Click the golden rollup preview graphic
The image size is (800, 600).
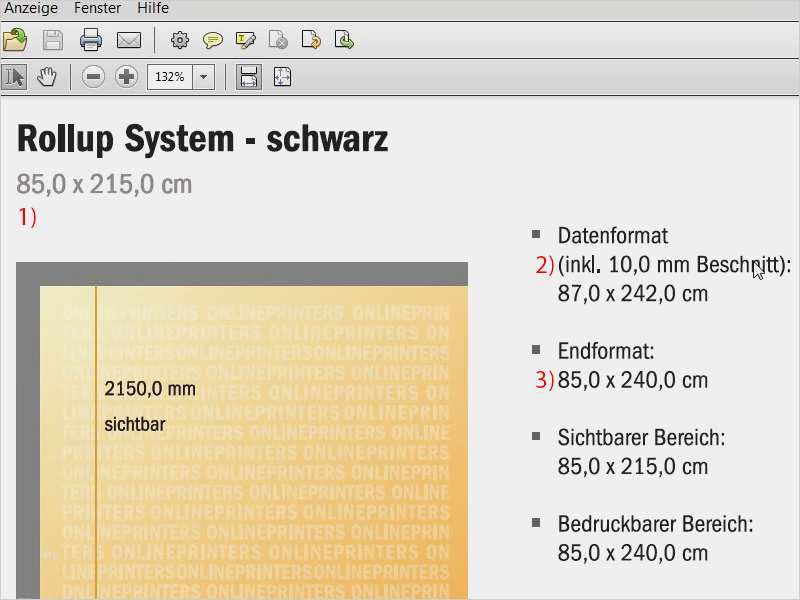click(x=254, y=443)
